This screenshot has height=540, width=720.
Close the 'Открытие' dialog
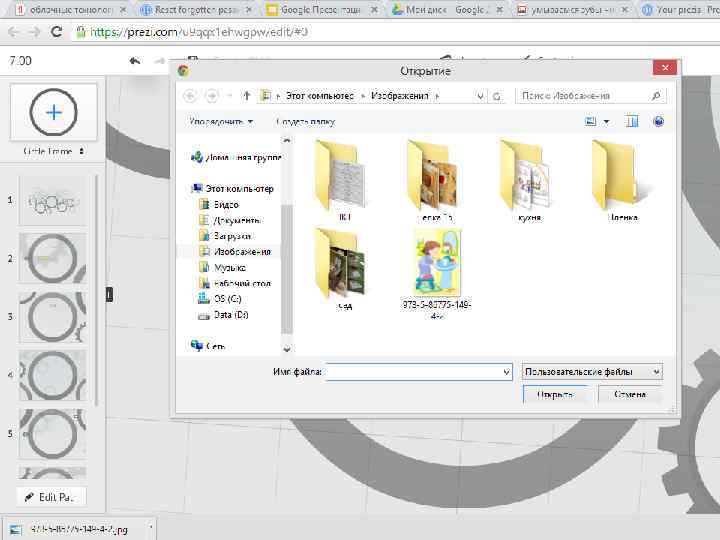[665, 68]
